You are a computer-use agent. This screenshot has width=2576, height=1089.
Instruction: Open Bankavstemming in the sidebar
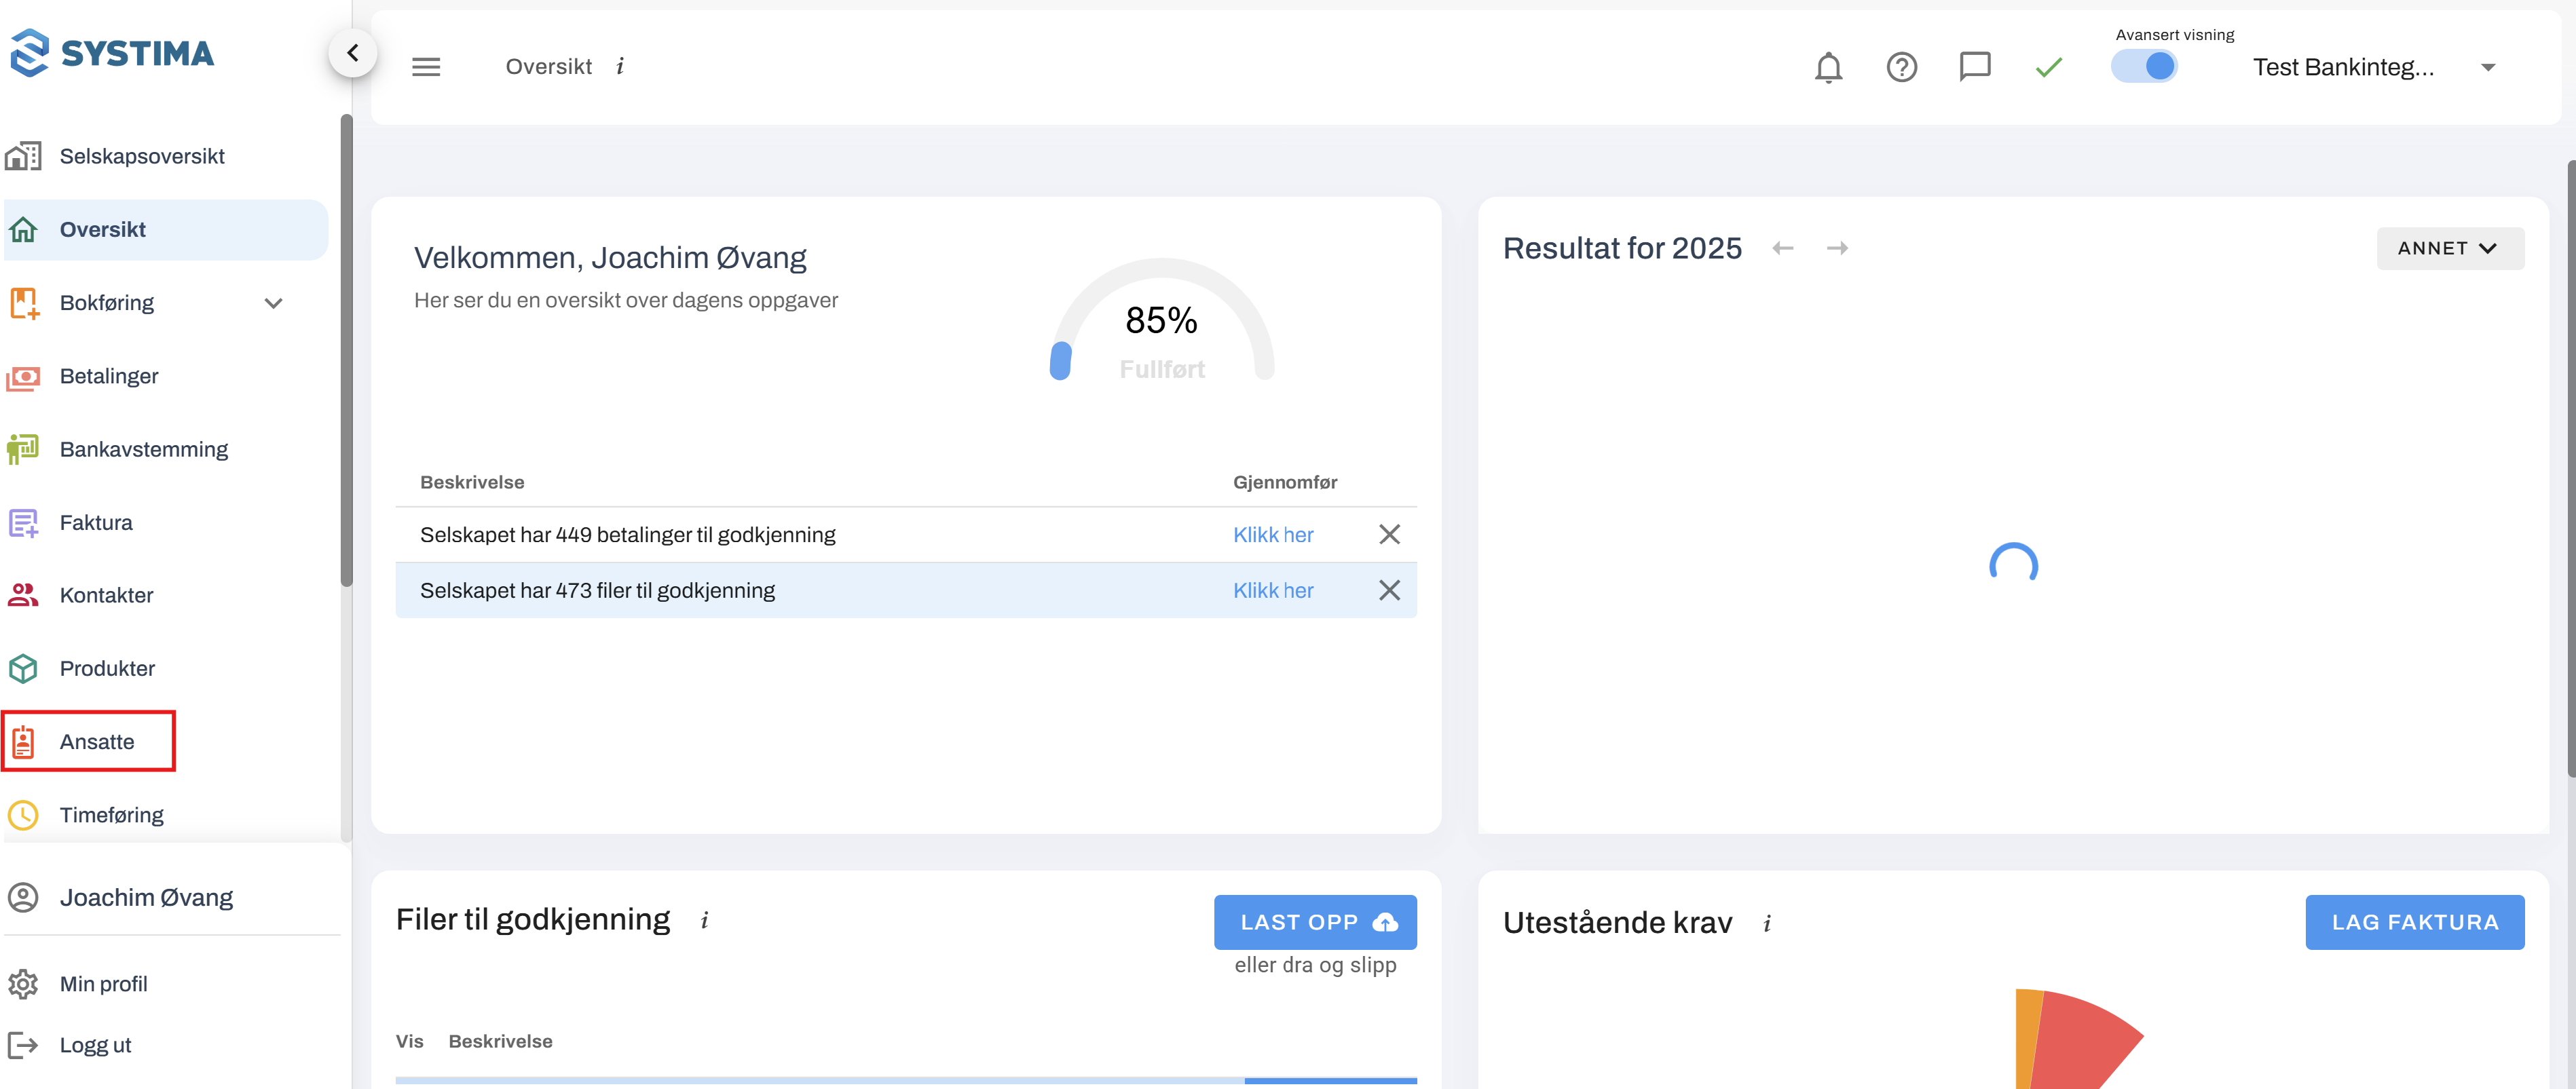pyautogui.click(x=143, y=449)
